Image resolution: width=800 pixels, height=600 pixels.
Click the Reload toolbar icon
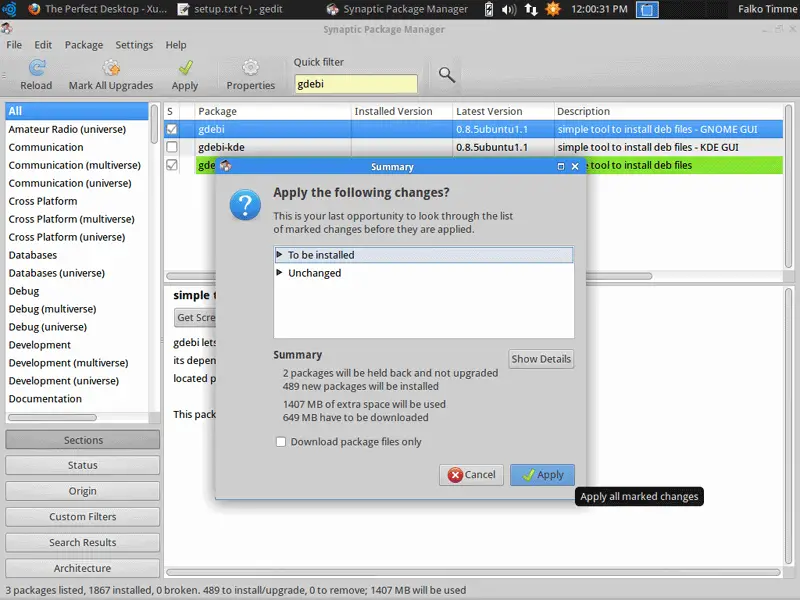(x=36, y=67)
